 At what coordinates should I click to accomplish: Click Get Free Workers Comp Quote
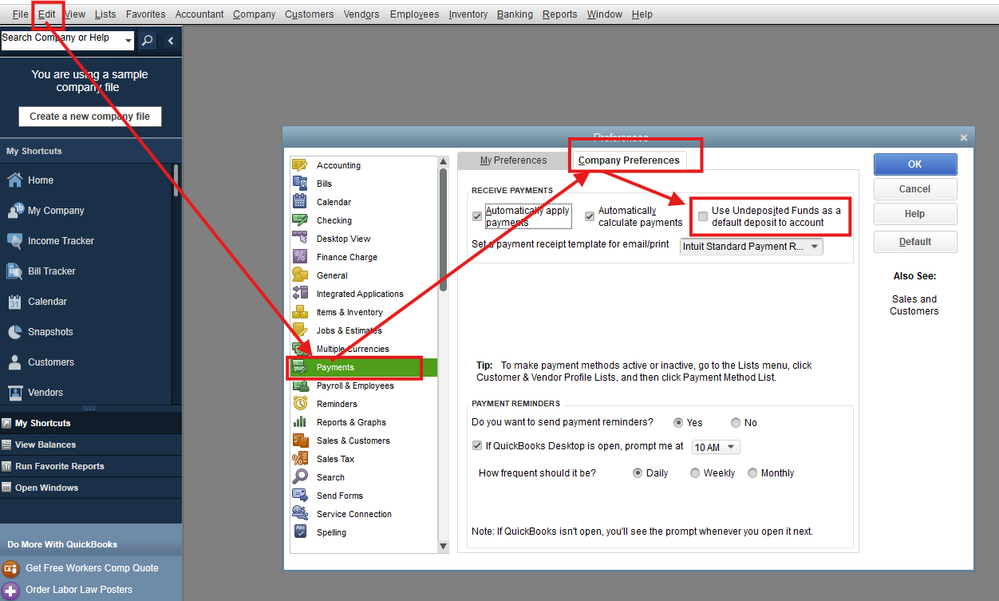(x=92, y=568)
